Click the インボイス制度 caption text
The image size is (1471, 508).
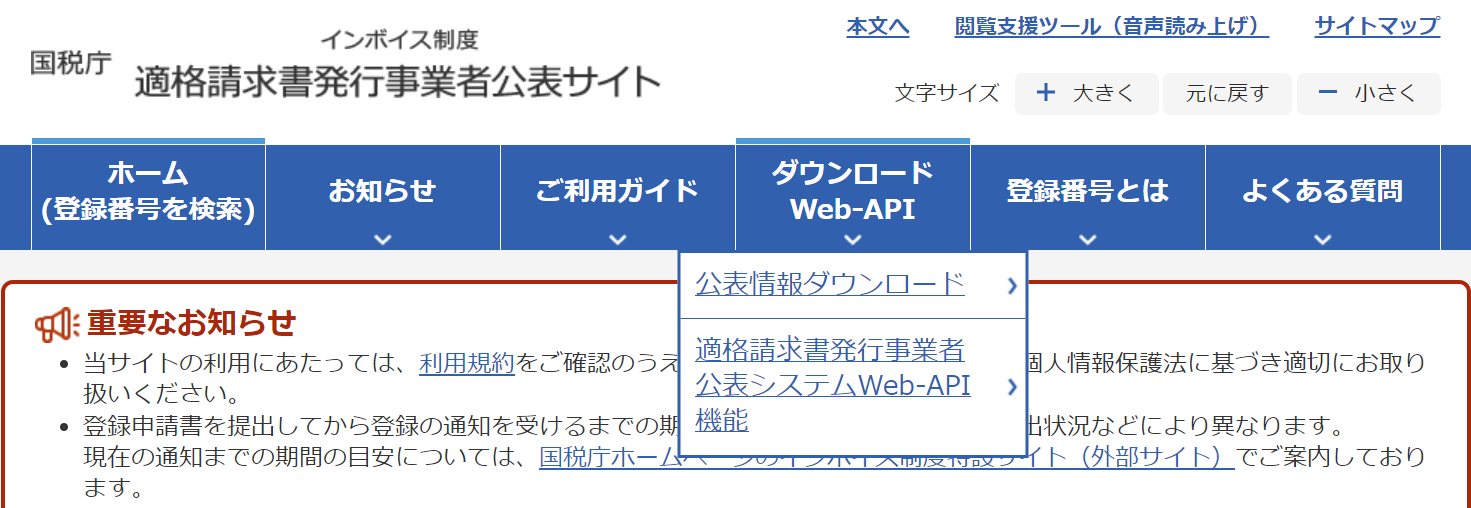[x=399, y=40]
